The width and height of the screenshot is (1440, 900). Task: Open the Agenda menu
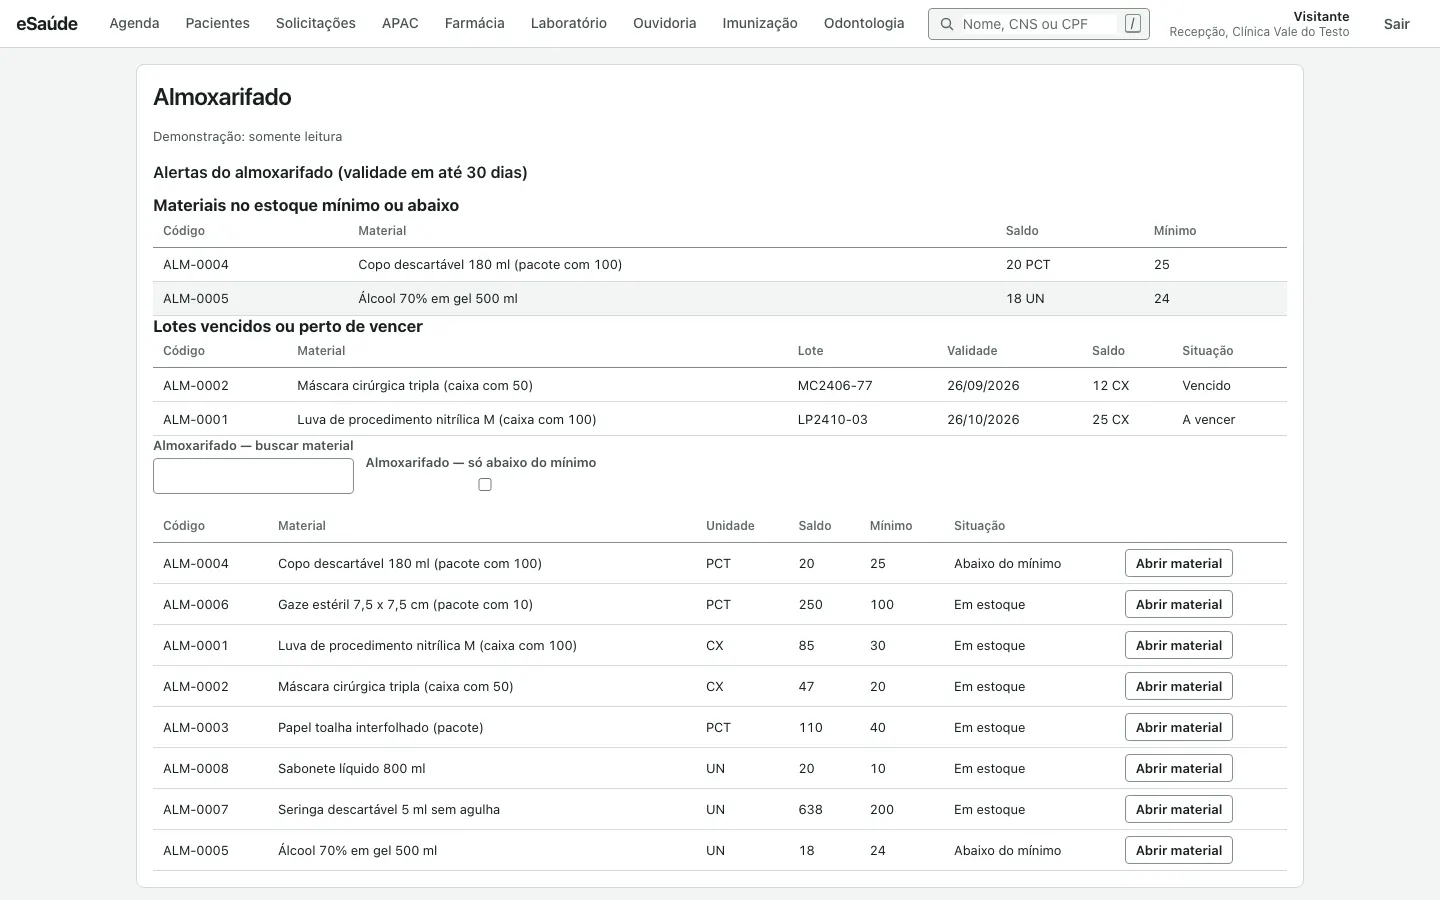point(134,23)
